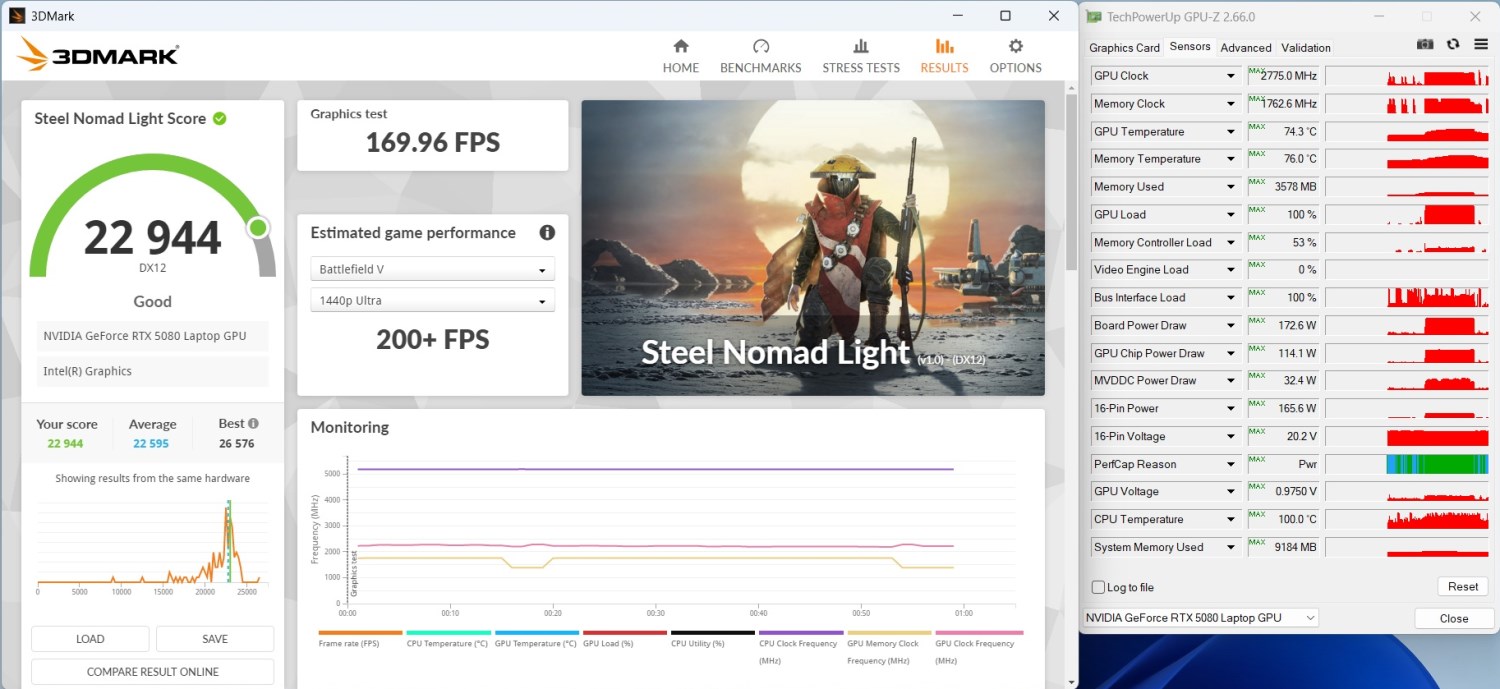Switch to the Advanced tab
Viewport: 1500px width, 689px height.
click(x=1246, y=48)
